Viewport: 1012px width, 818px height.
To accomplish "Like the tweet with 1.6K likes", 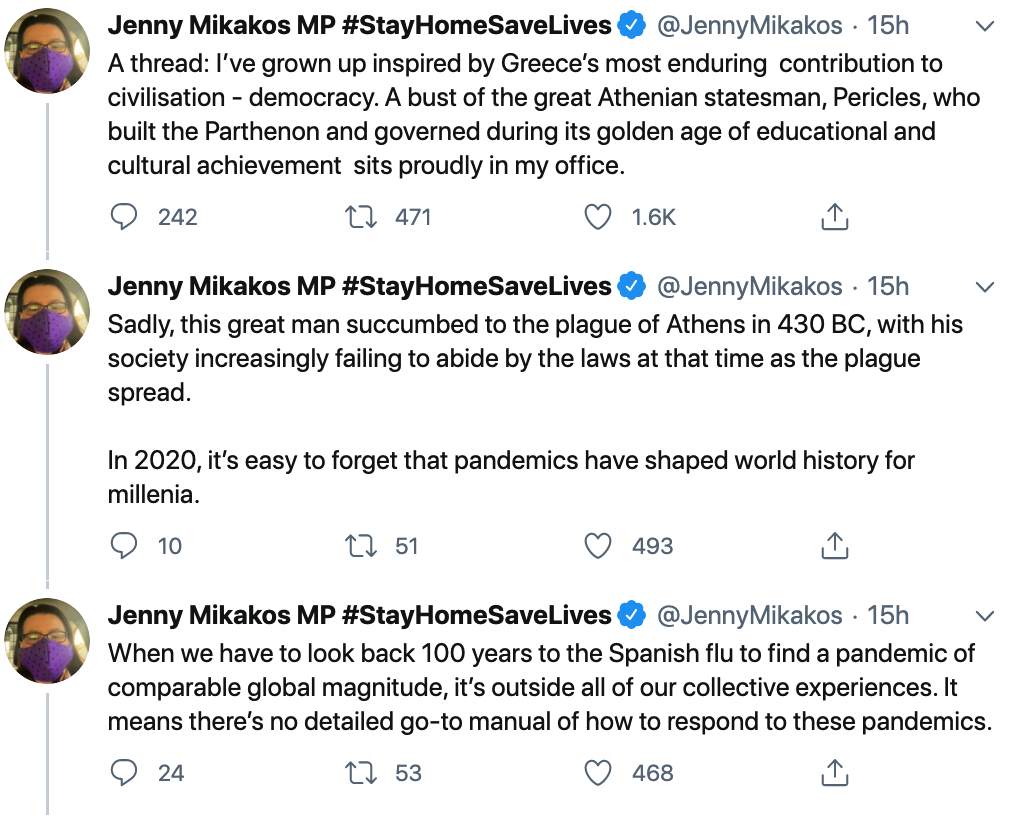I will [x=598, y=216].
